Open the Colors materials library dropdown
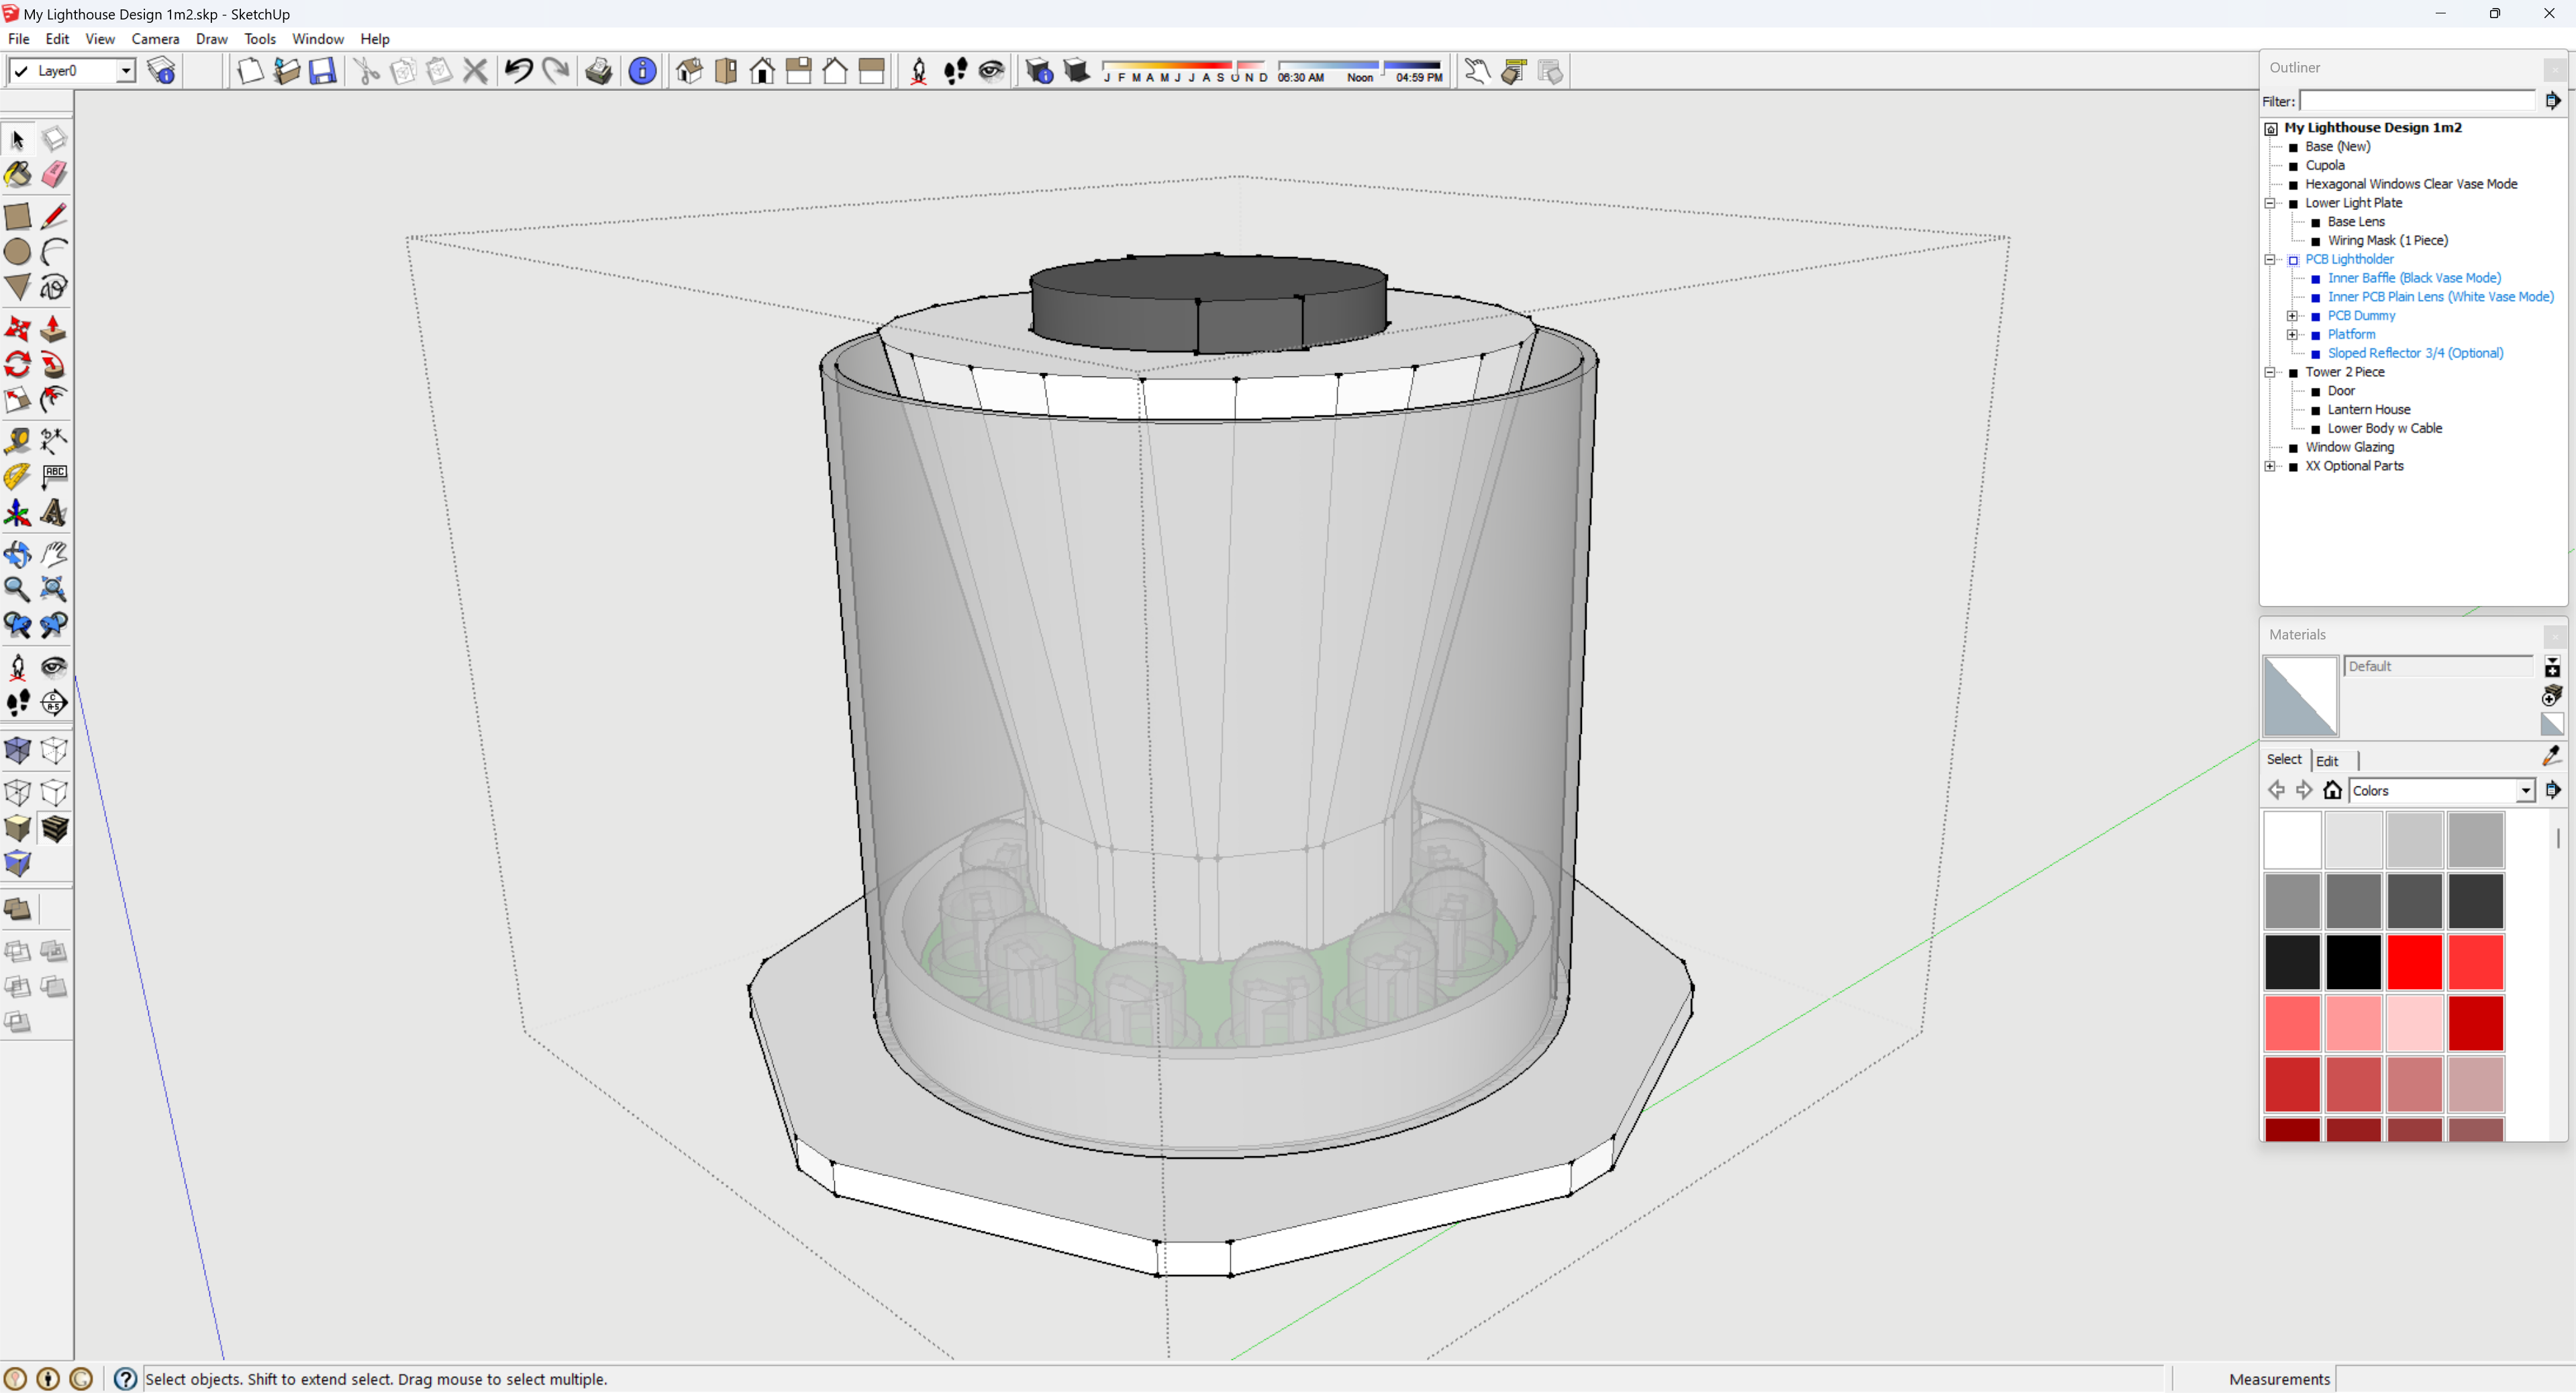2576x1393 pixels. [2525, 791]
